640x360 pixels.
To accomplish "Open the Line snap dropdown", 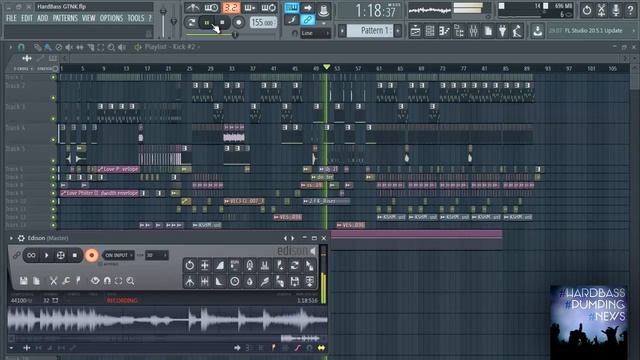I will point(315,33).
